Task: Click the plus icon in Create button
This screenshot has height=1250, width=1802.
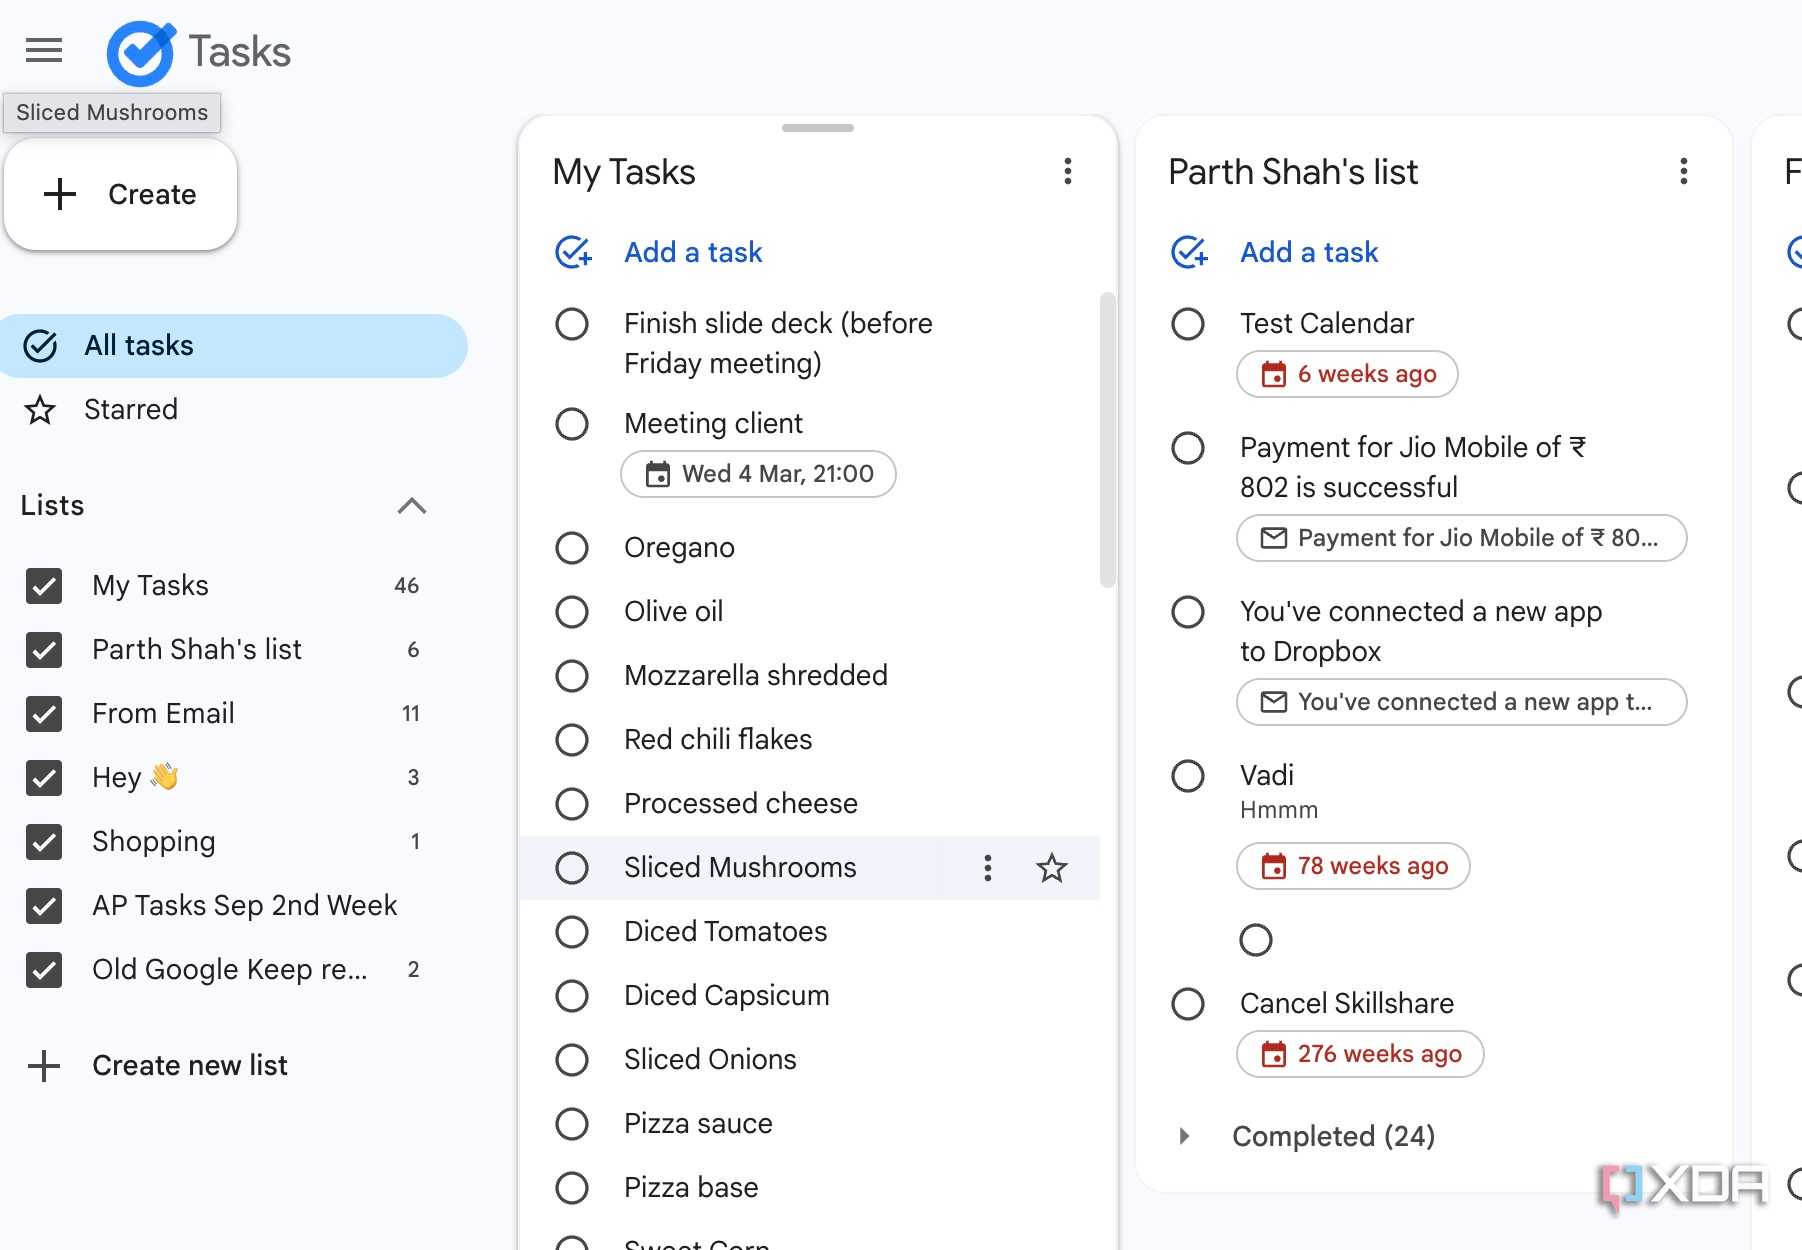Action: [x=60, y=194]
